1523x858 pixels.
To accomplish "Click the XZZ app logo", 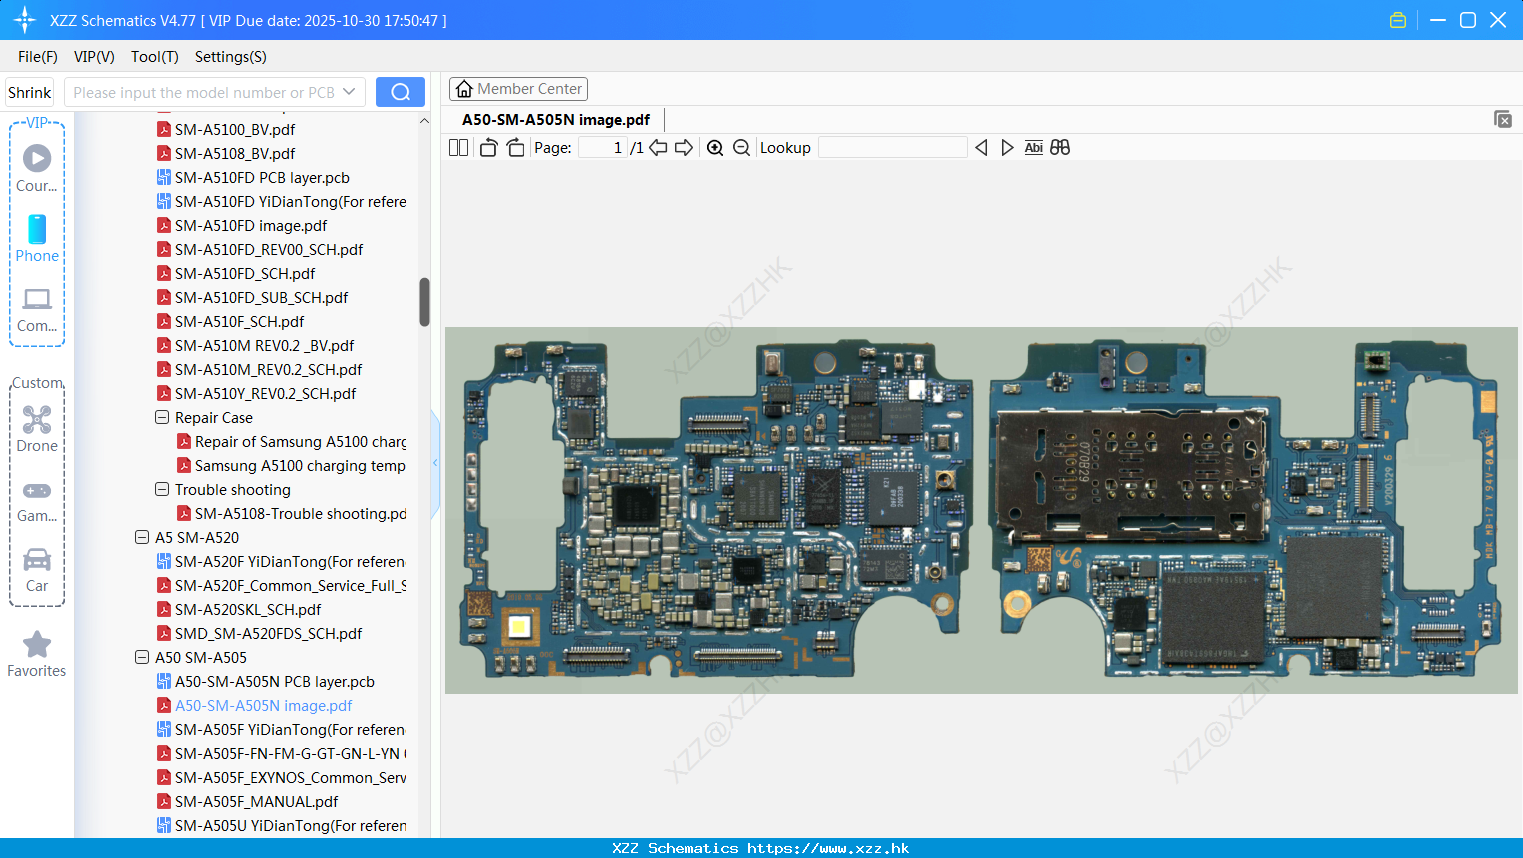I will pos(25,20).
